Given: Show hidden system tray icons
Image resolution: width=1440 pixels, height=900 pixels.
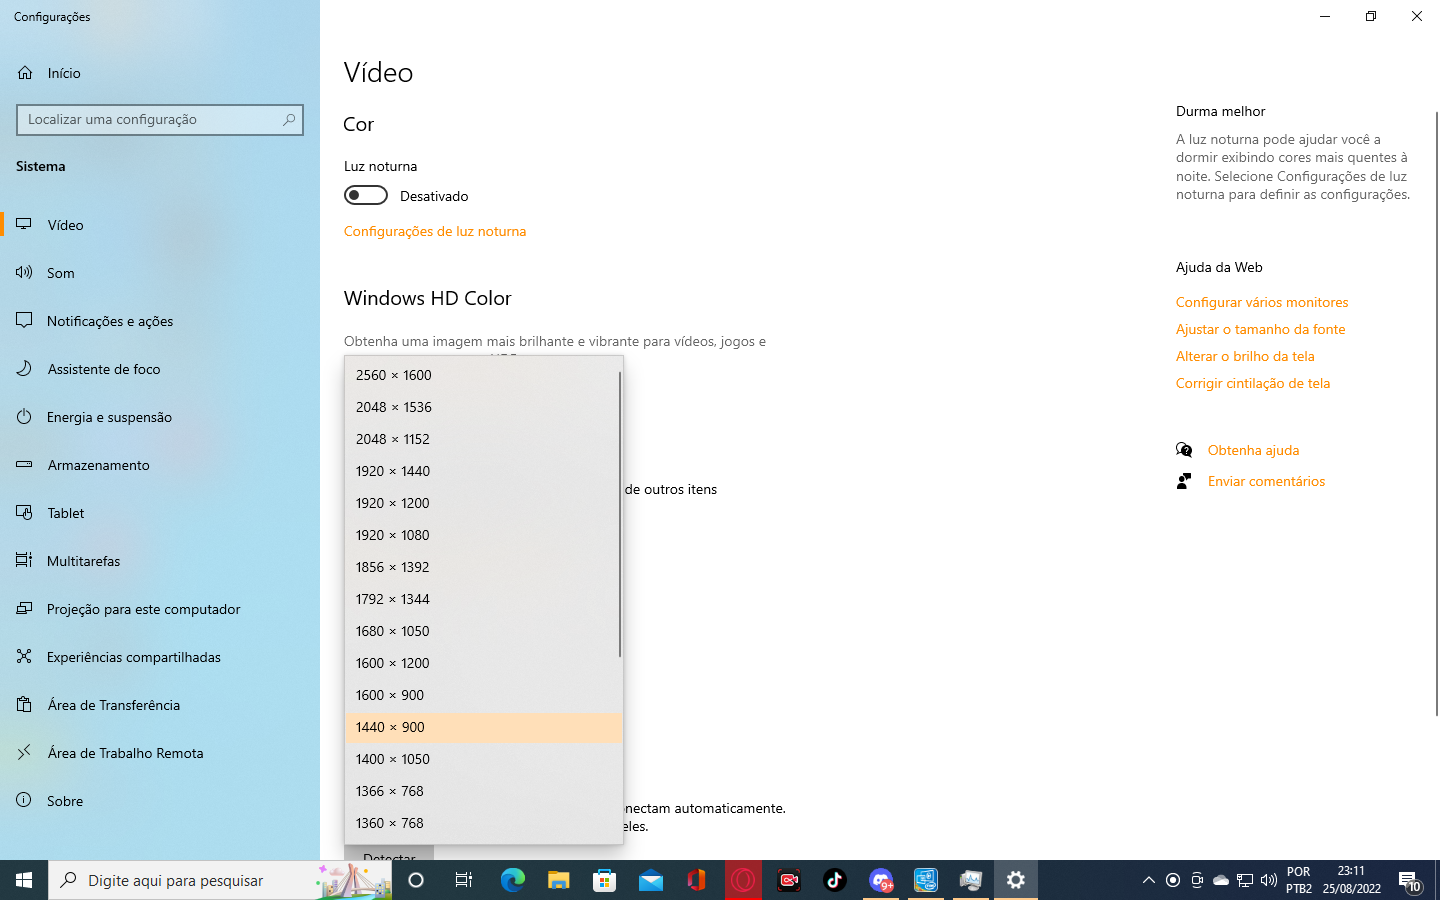Looking at the screenshot, I should pyautogui.click(x=1148, y=880).
